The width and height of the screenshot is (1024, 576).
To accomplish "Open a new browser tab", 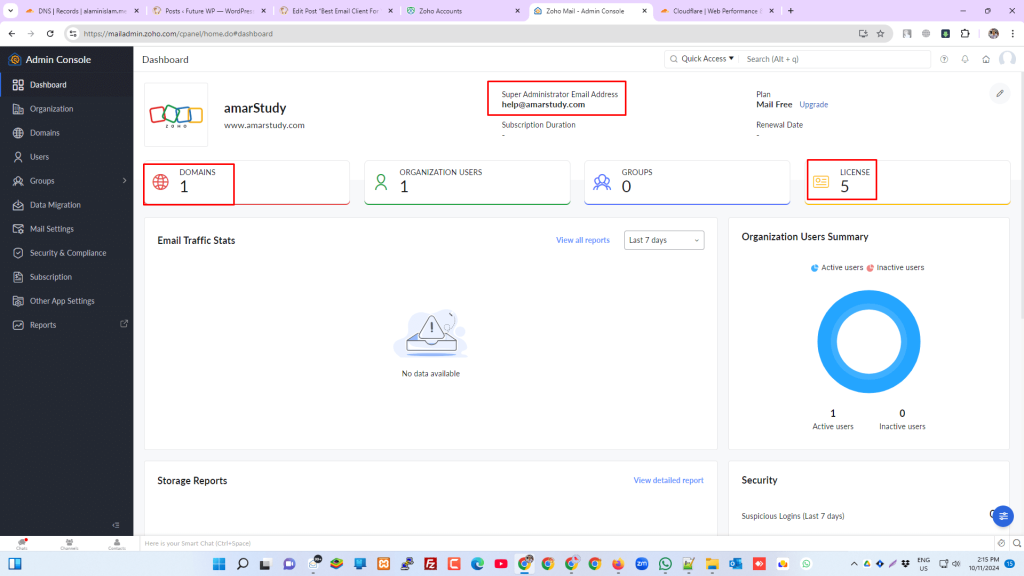I will click(x=790, y=11).
